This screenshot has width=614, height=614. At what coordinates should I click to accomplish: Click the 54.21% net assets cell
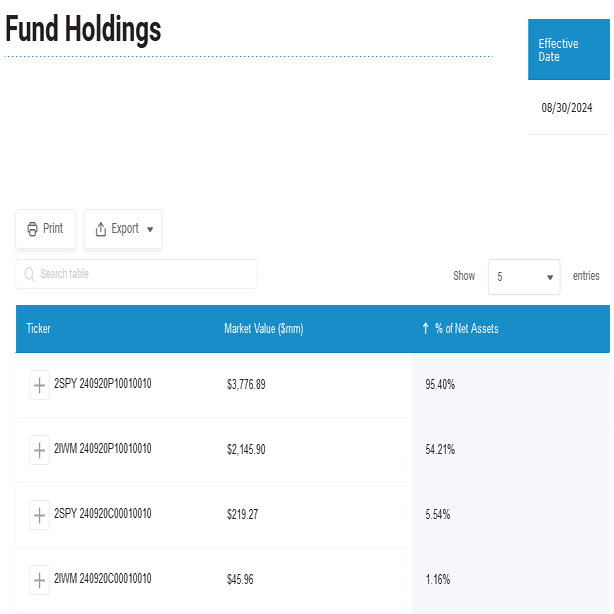point(440,449)
